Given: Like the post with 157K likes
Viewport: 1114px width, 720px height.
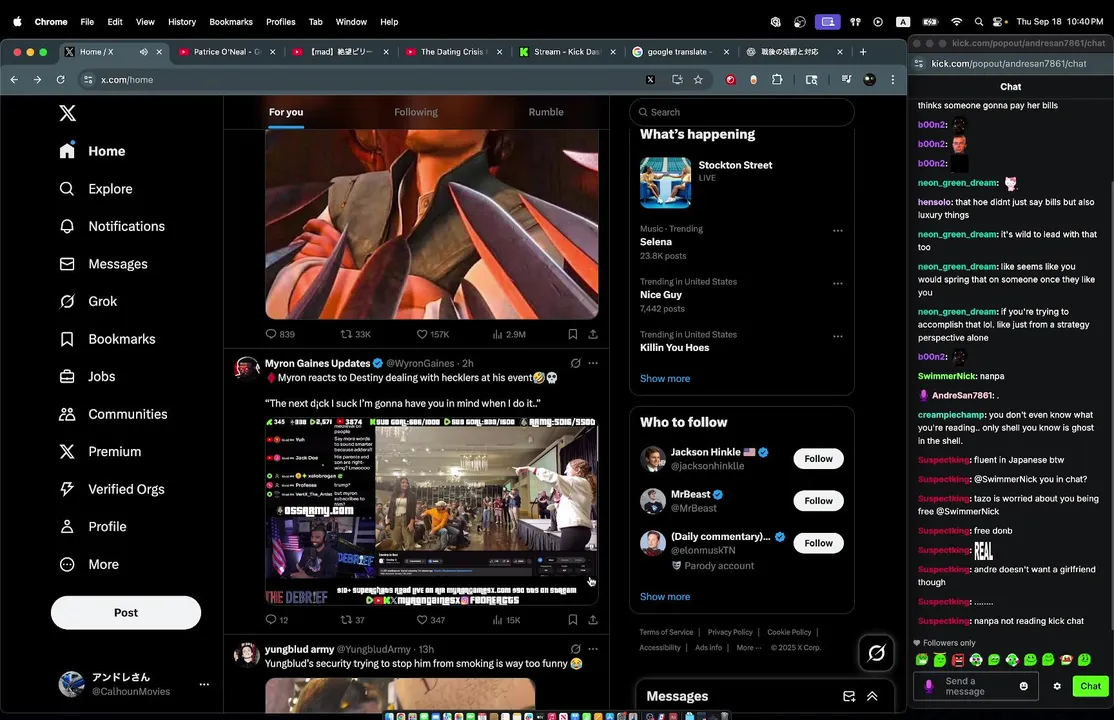Looking at the screenshot, I should click(x=432, y=334).
